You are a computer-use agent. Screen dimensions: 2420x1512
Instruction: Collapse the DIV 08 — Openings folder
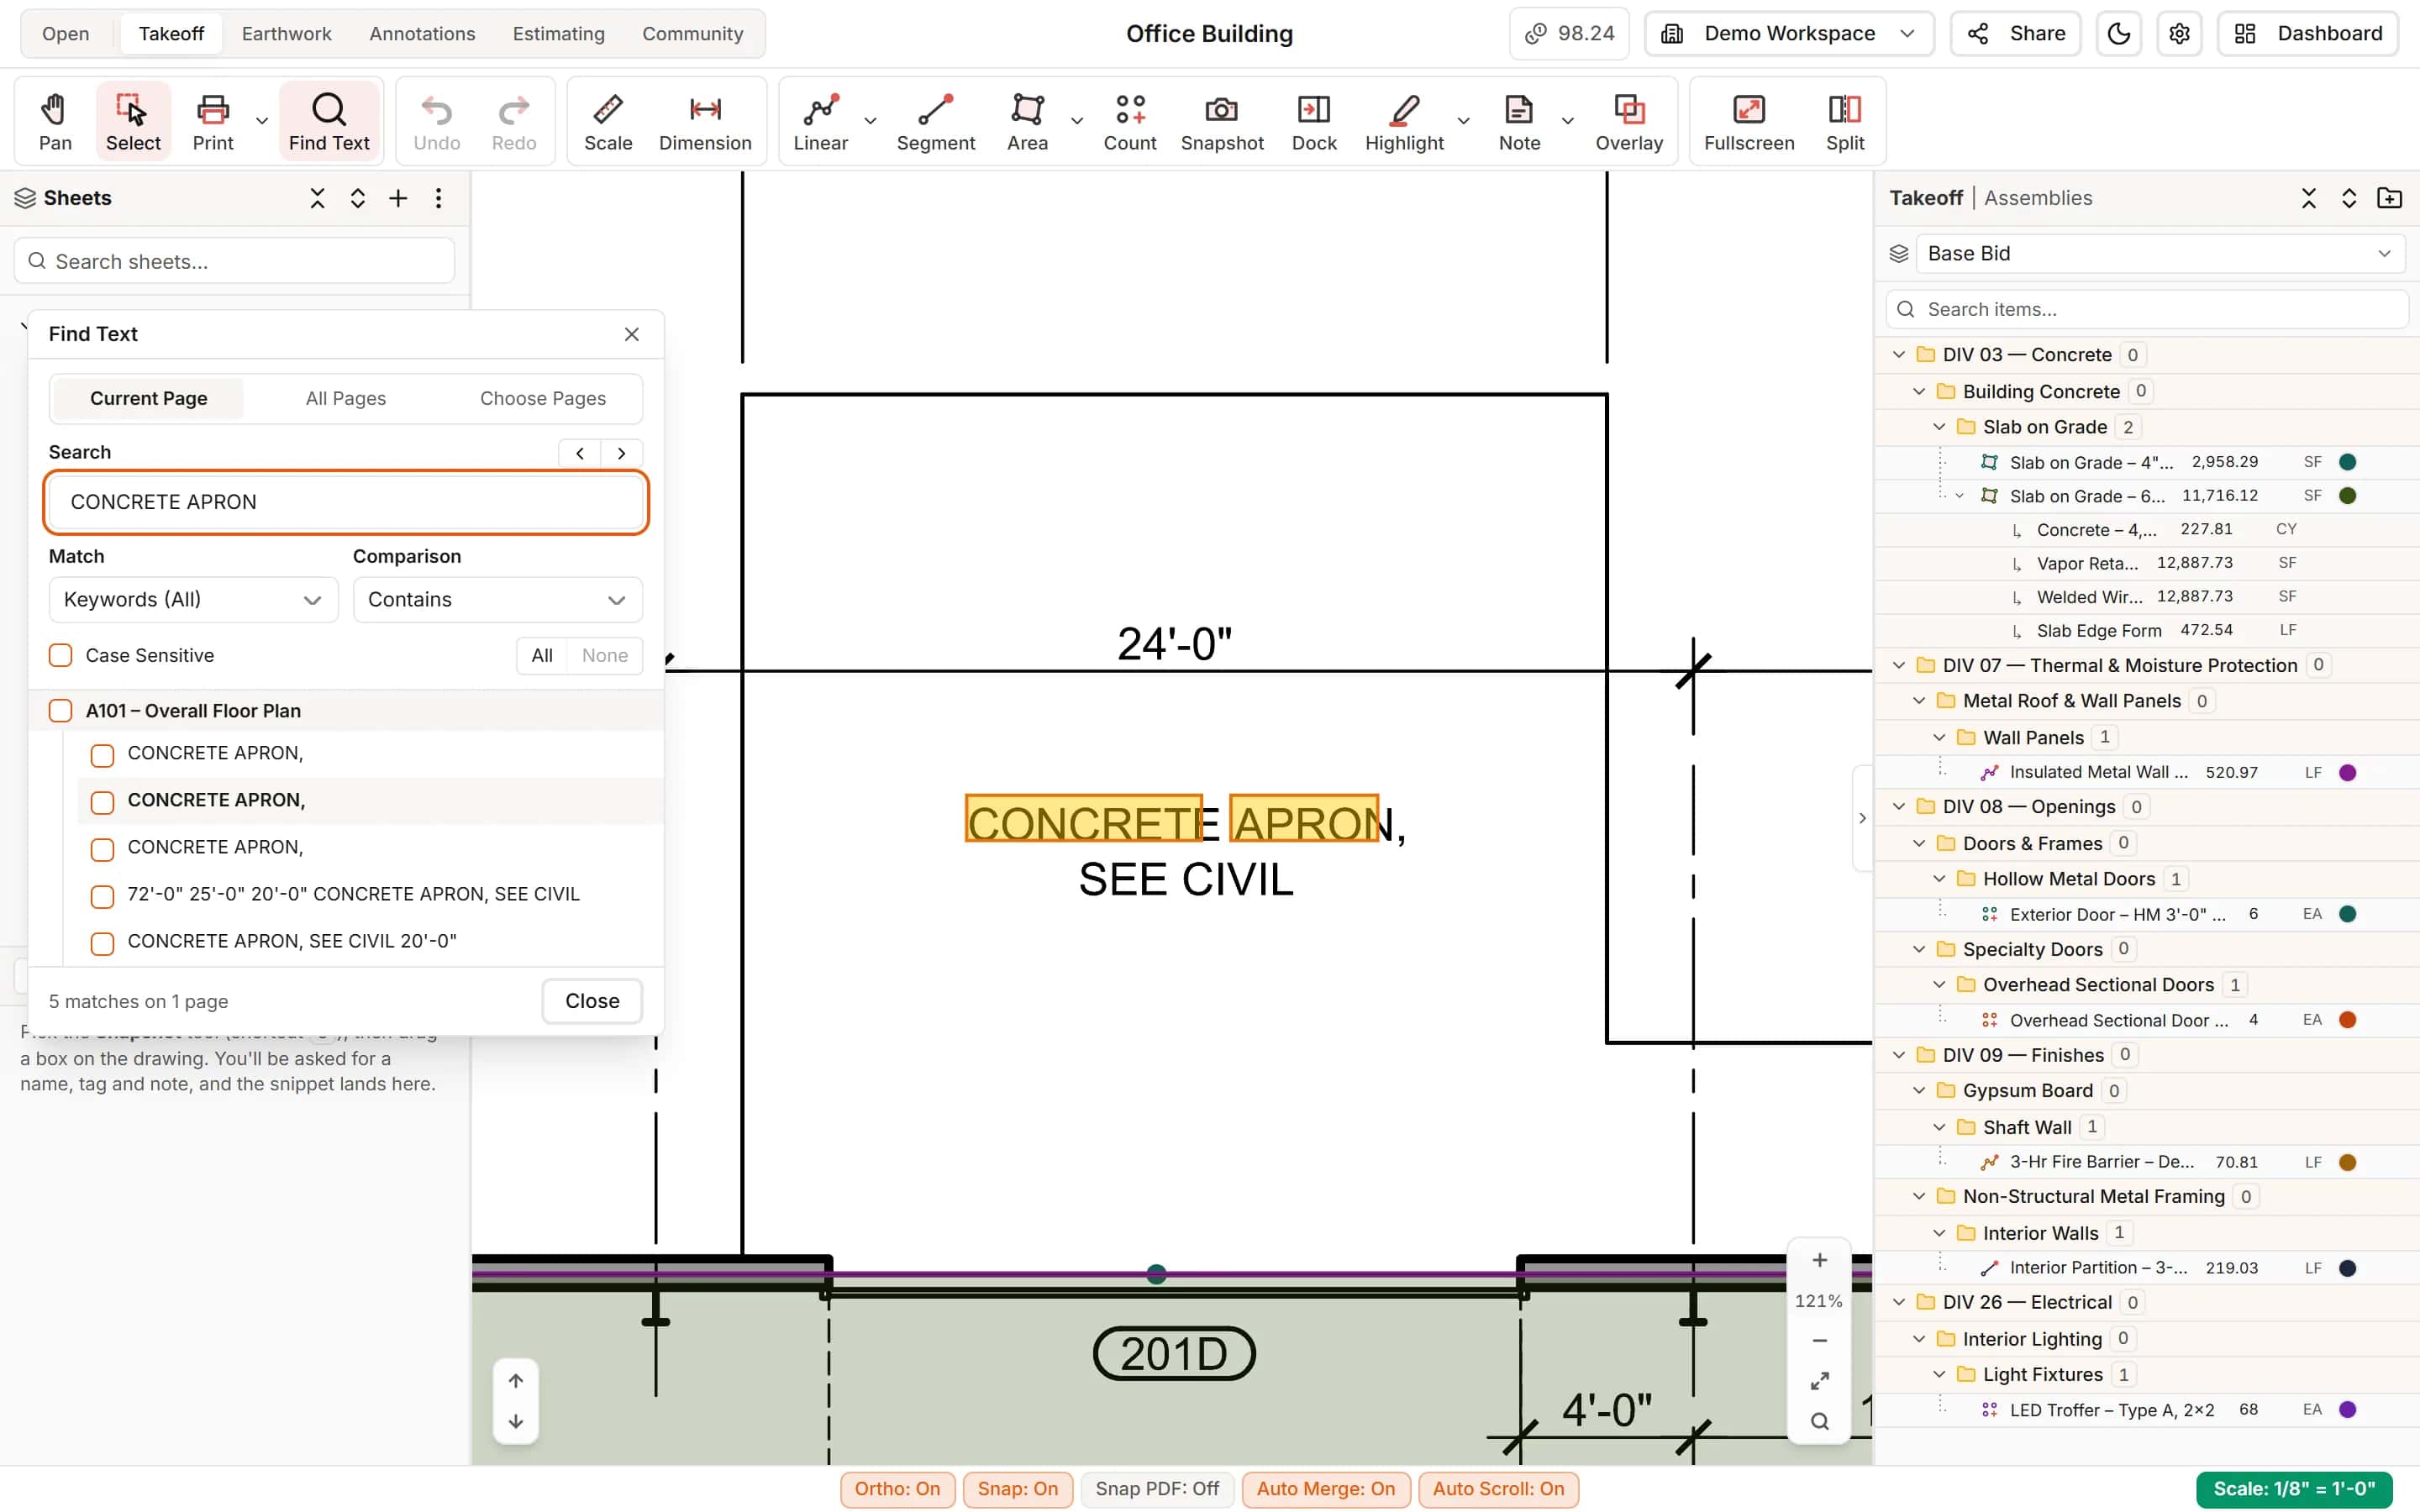[x=1898, y=806]
